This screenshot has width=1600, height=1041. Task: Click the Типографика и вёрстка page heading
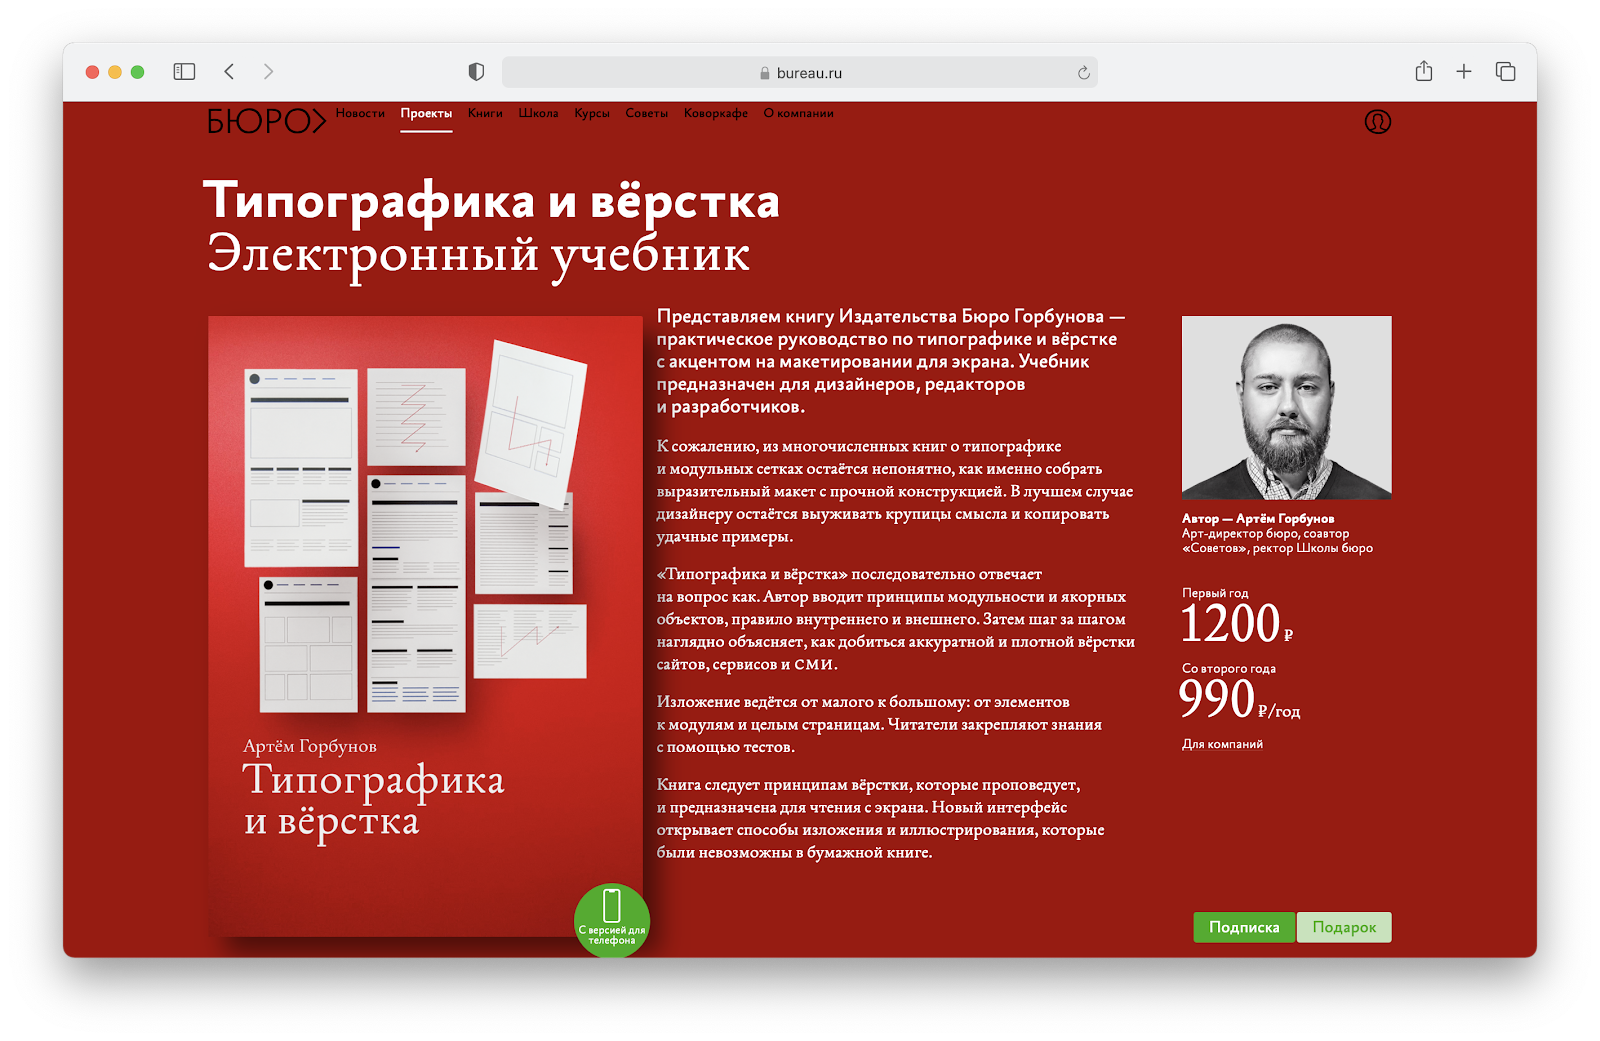coord(491,201)
